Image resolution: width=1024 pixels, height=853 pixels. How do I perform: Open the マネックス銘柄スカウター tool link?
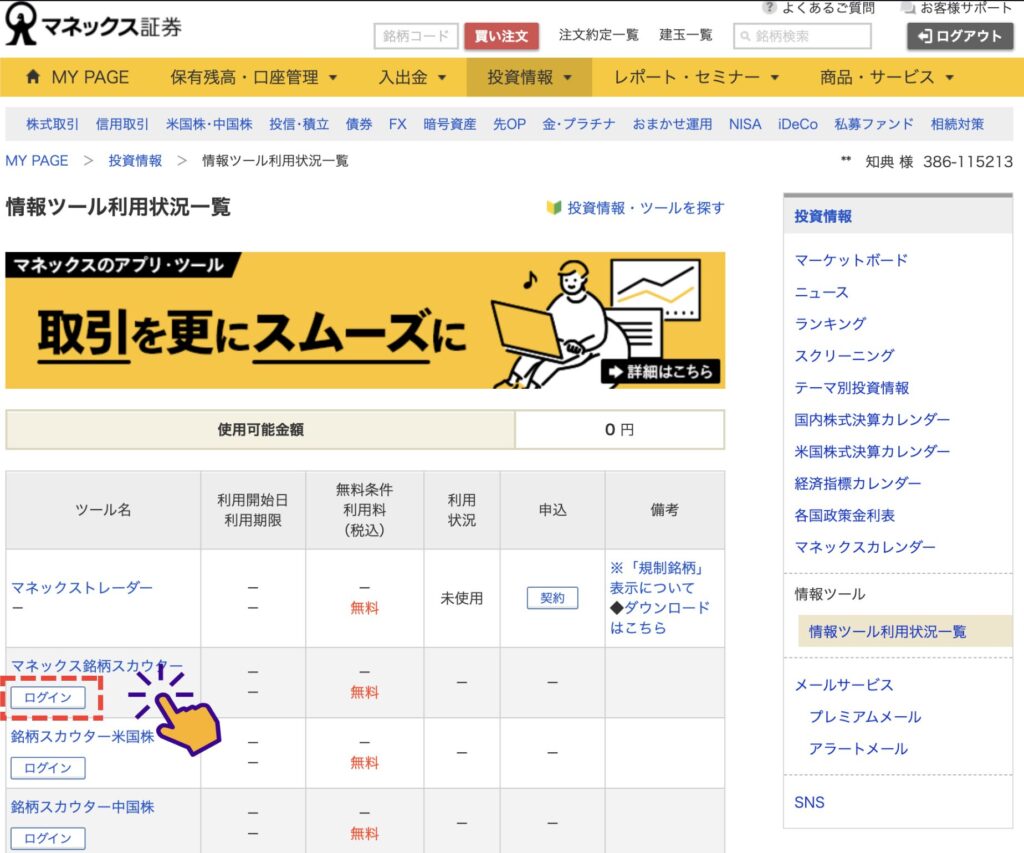tap(97, 666)
